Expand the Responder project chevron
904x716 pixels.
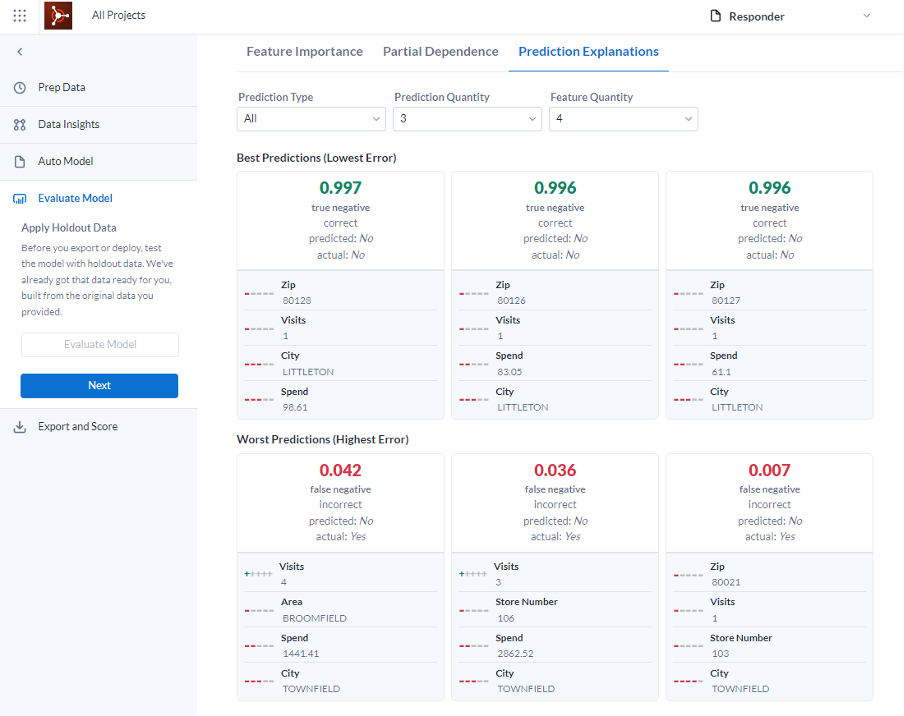(x=866, y=16)
